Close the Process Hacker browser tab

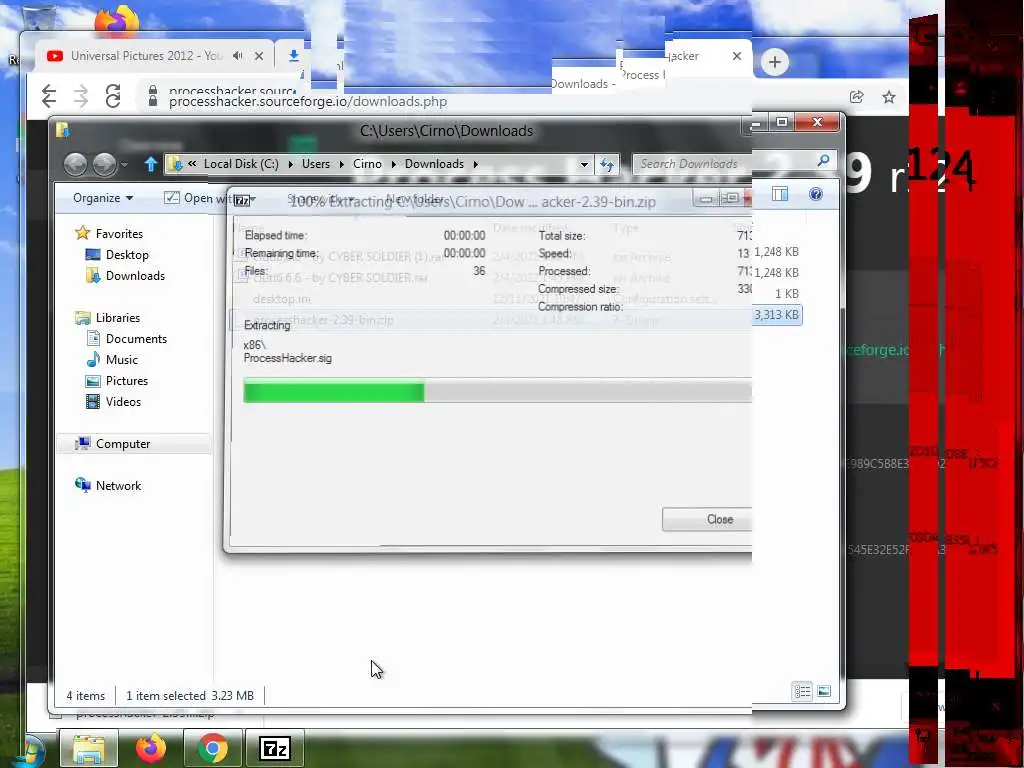[737, 56]
